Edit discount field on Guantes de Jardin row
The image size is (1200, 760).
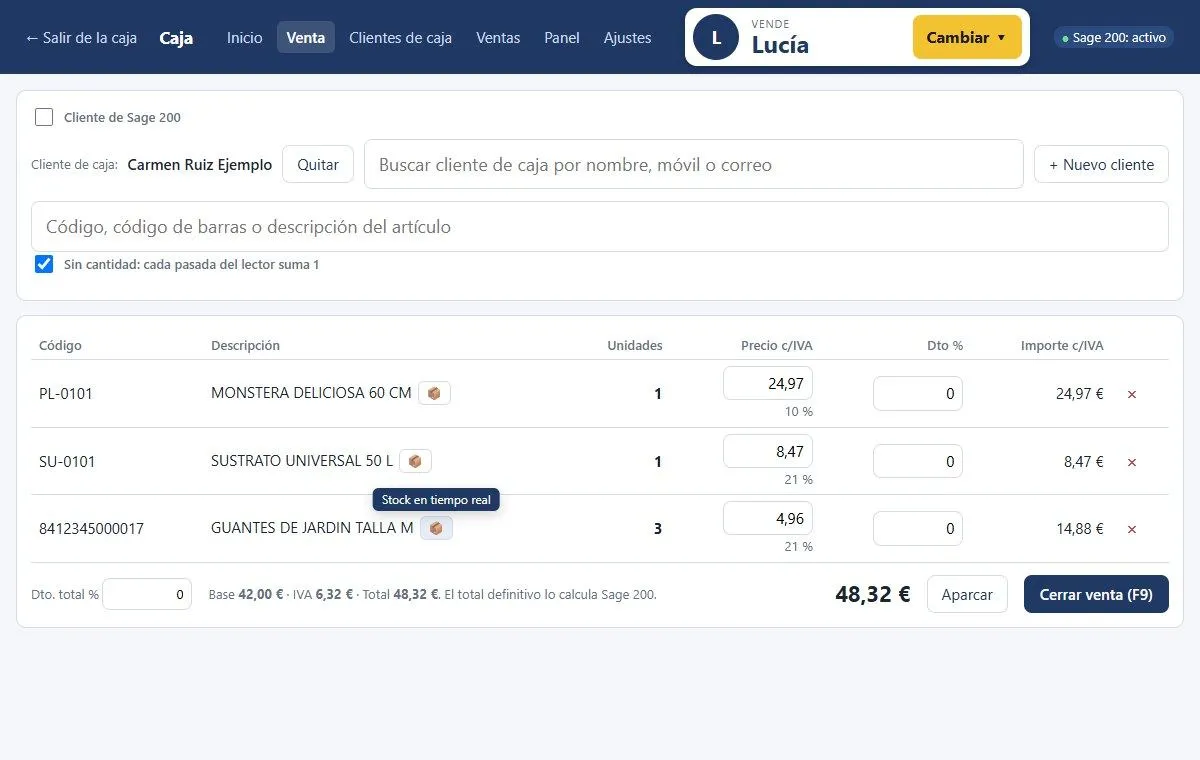click(918, 528)
